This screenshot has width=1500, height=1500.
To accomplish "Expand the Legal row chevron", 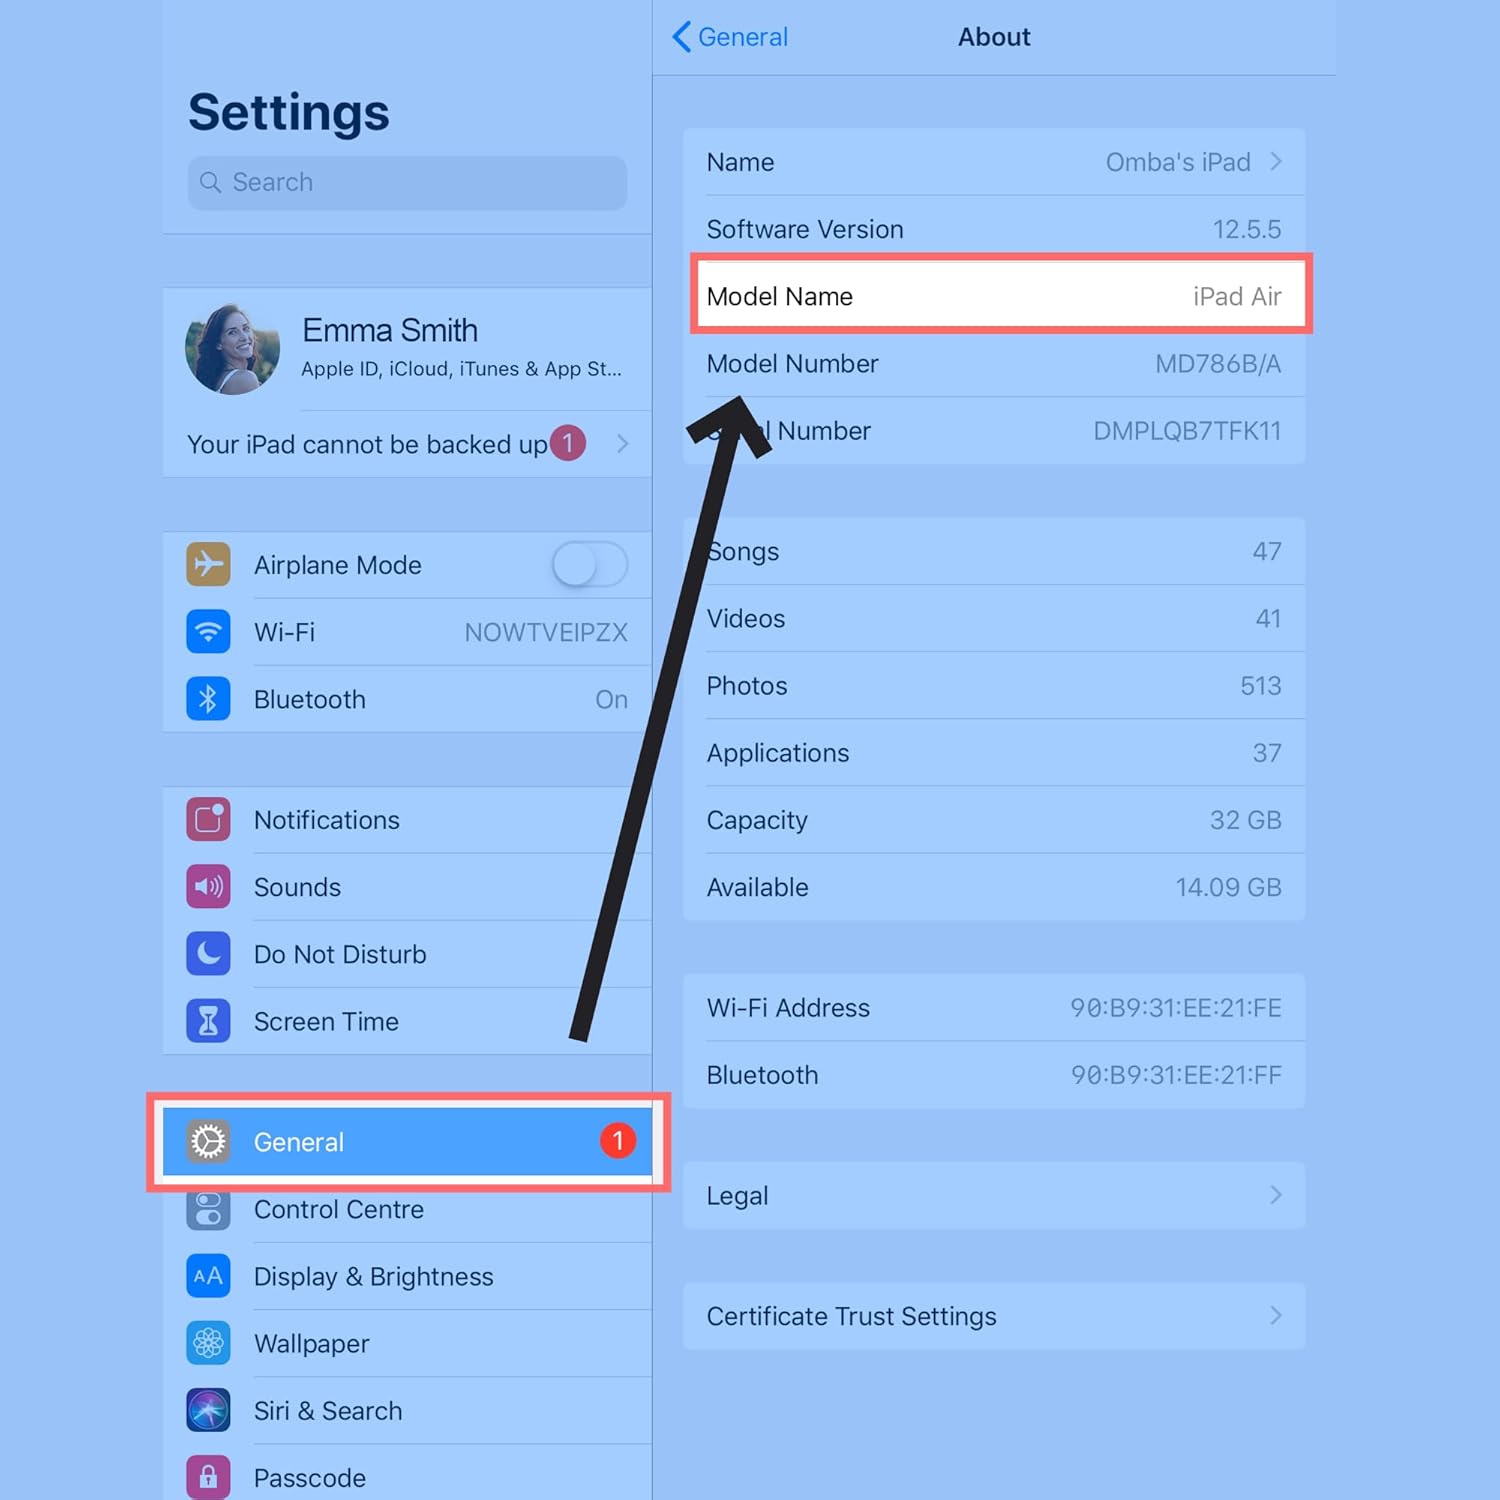I will pos(1275,1195).
